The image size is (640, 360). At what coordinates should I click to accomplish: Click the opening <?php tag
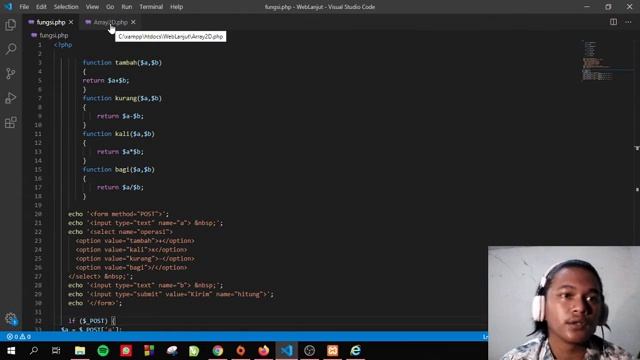point(63,45)
